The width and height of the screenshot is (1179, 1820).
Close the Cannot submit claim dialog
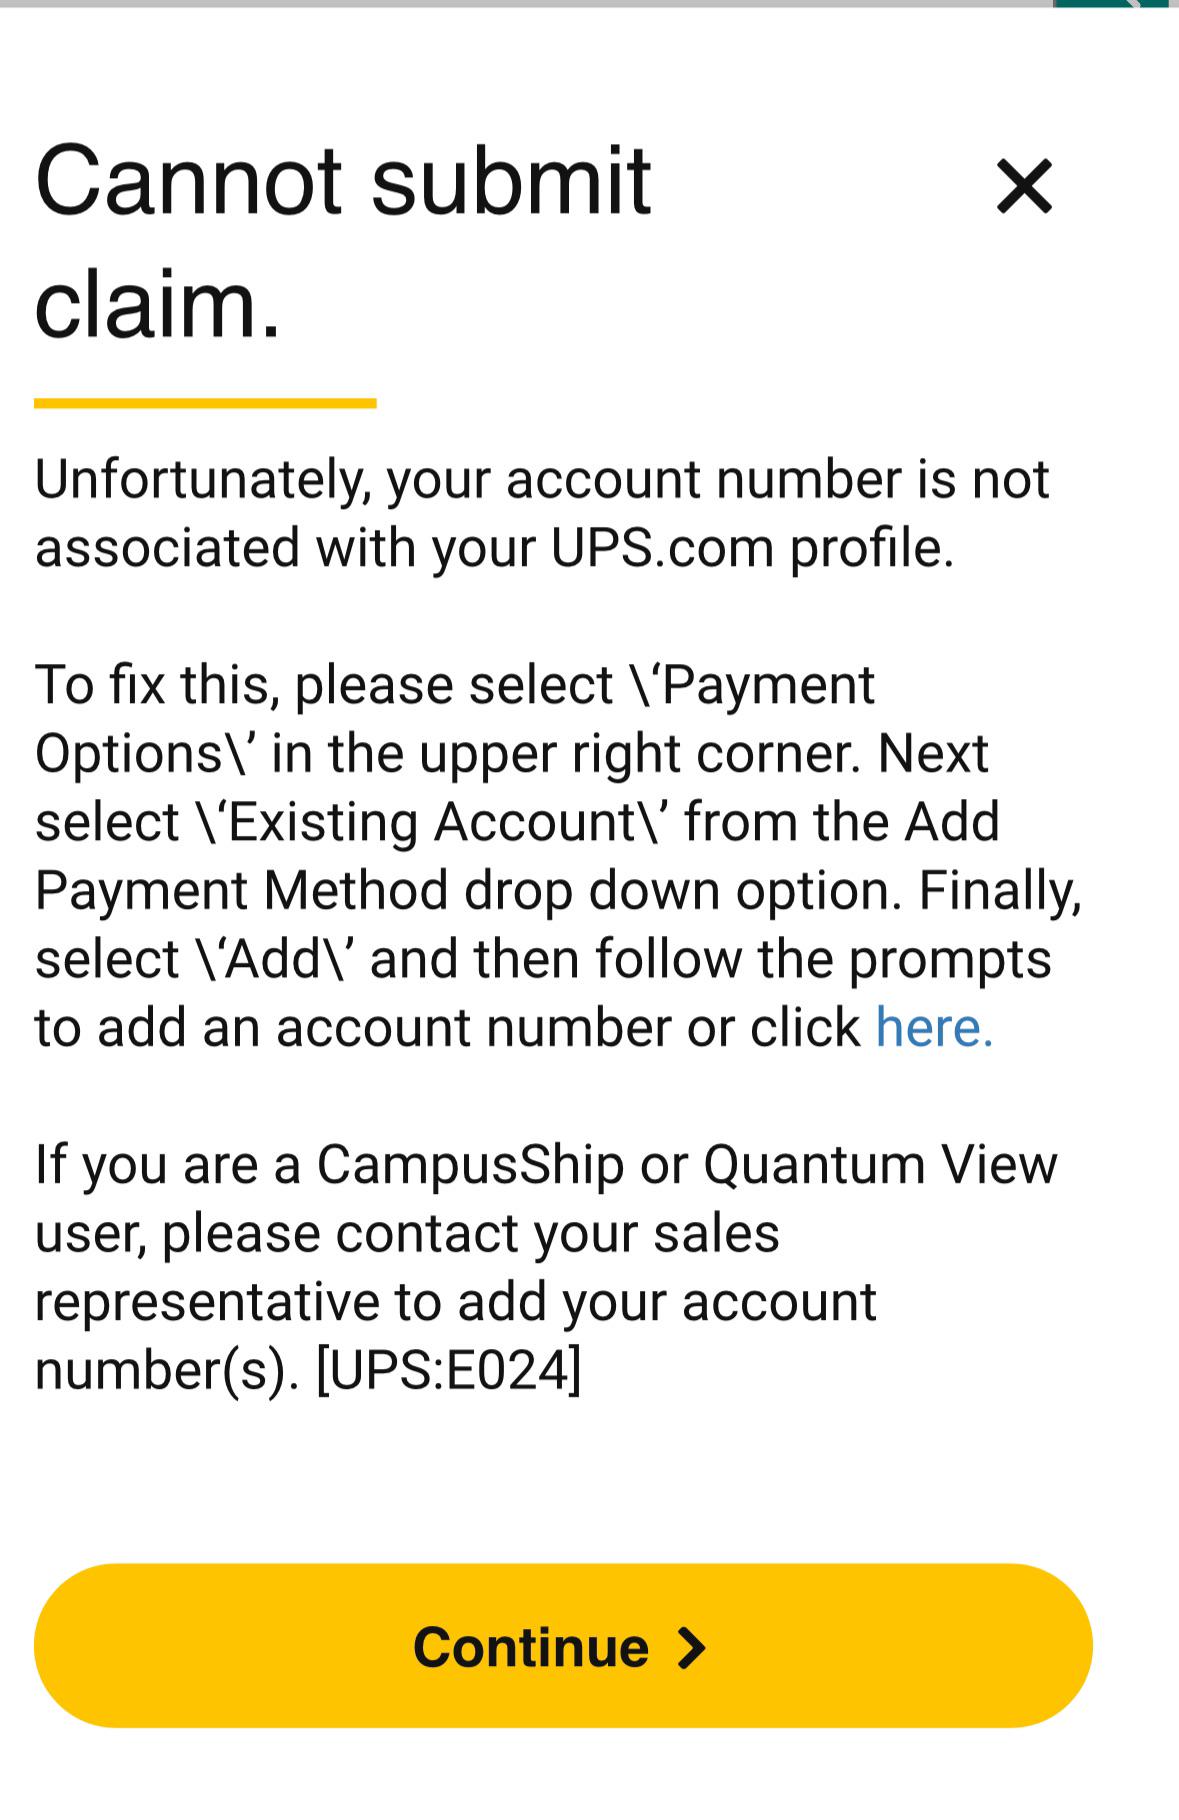click(x=1024, y=187)
